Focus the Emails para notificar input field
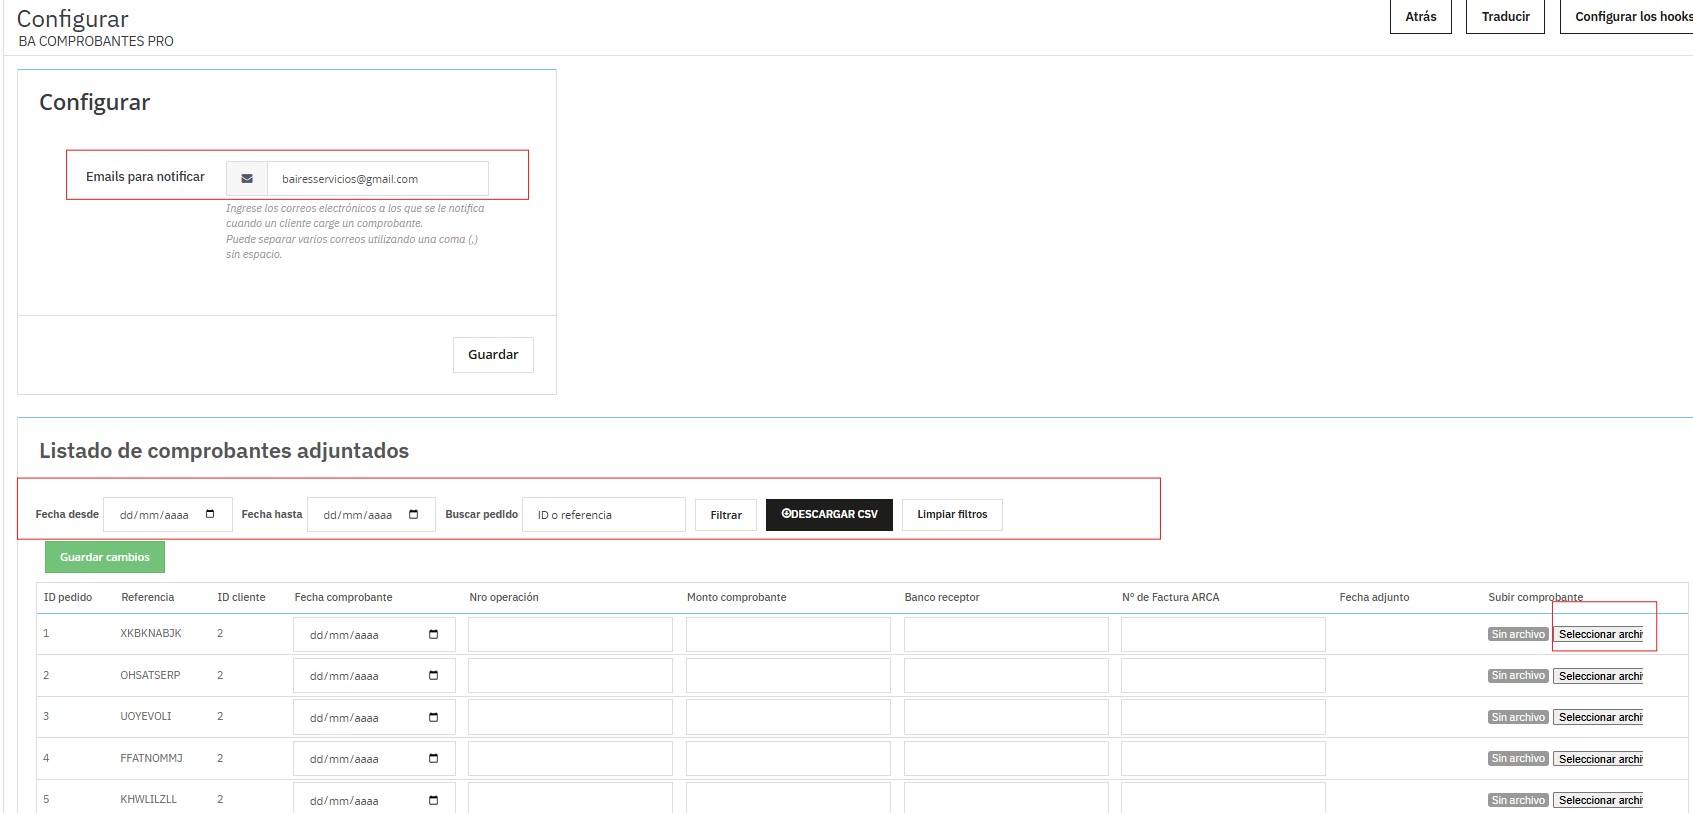The image size is (1693, 813). pos(377,179)
